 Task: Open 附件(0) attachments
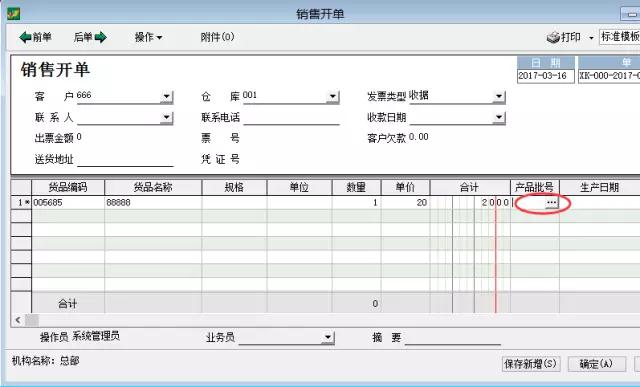[x=217, y=37]
